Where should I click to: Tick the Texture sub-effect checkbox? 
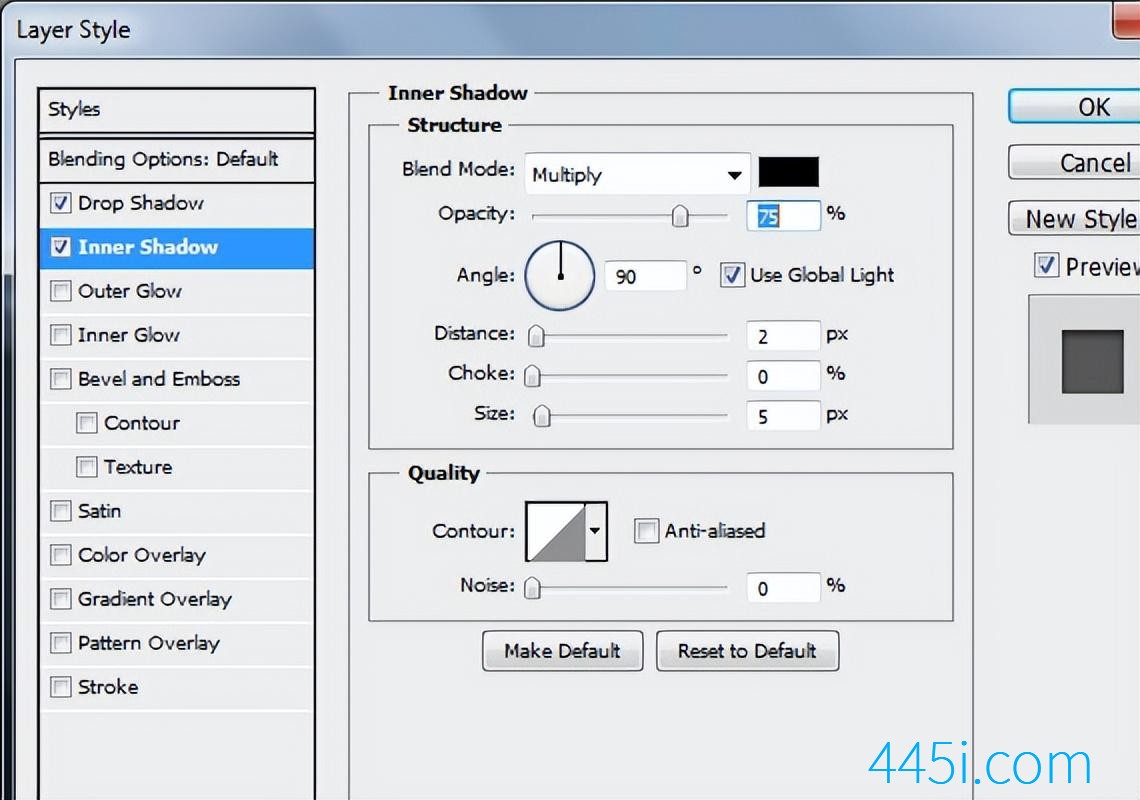87,467
